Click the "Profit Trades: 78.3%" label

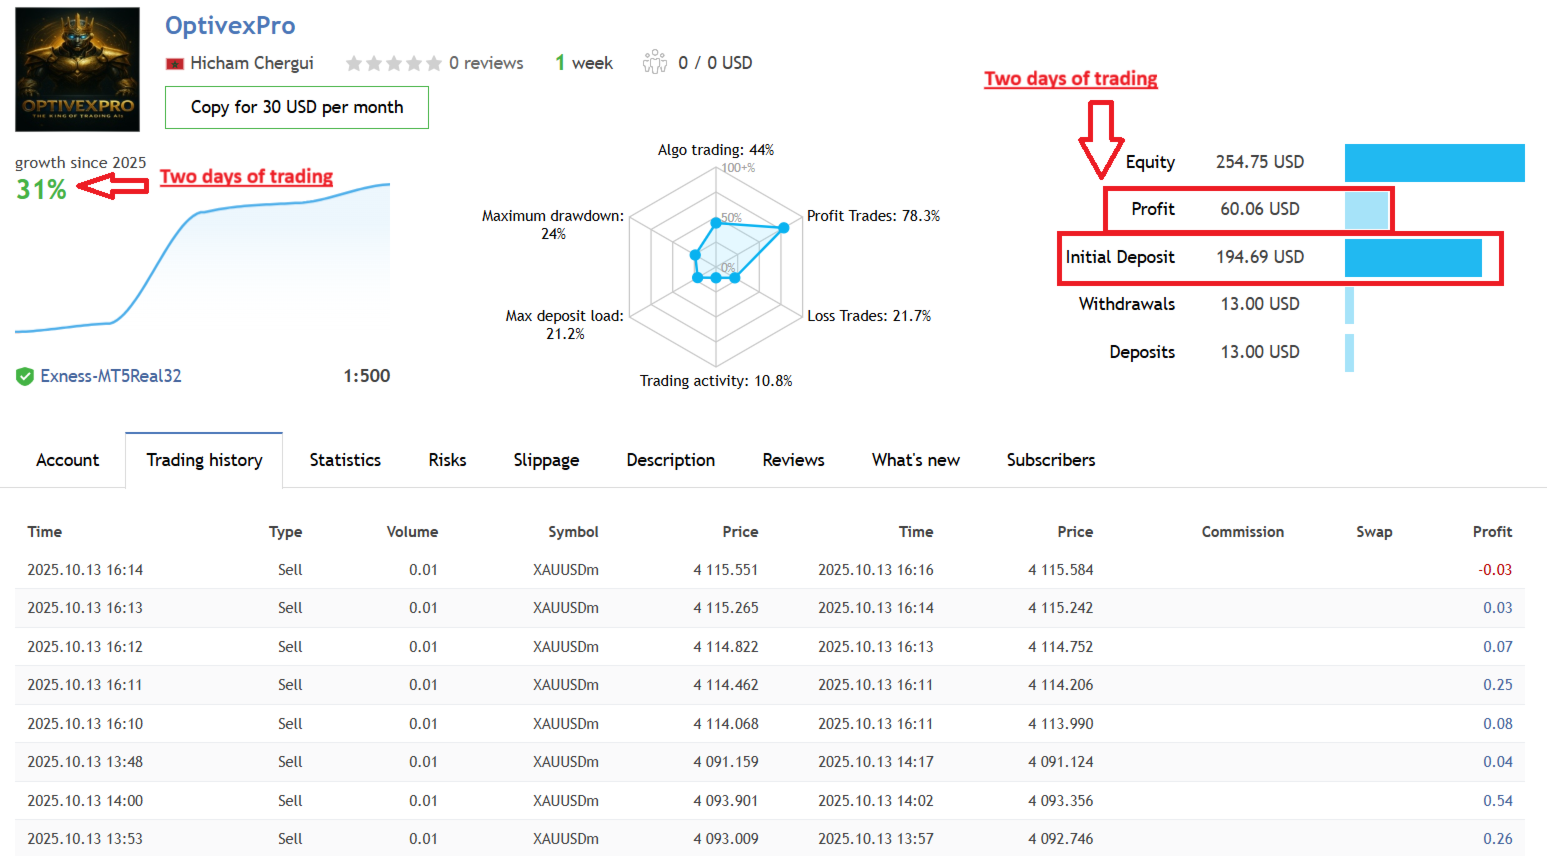coord(873,216)
